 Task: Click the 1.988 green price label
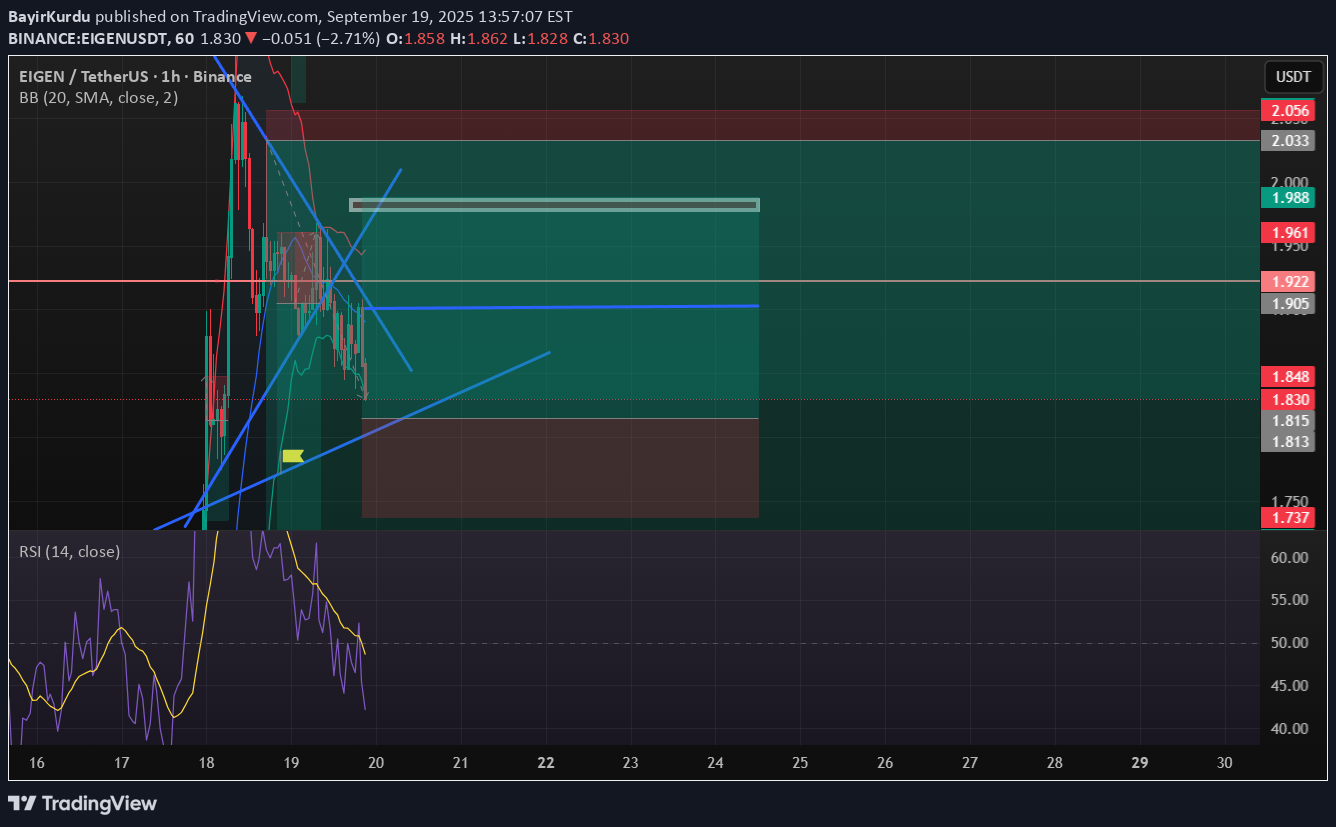[x=1287, y=198]
